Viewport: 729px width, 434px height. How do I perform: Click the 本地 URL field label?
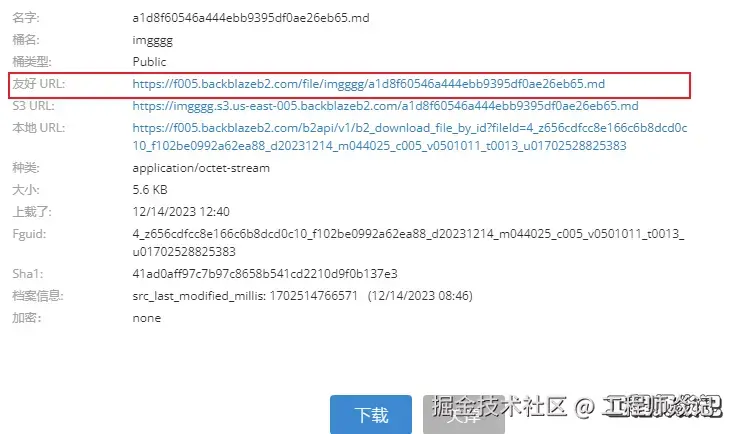click(39, 128)
